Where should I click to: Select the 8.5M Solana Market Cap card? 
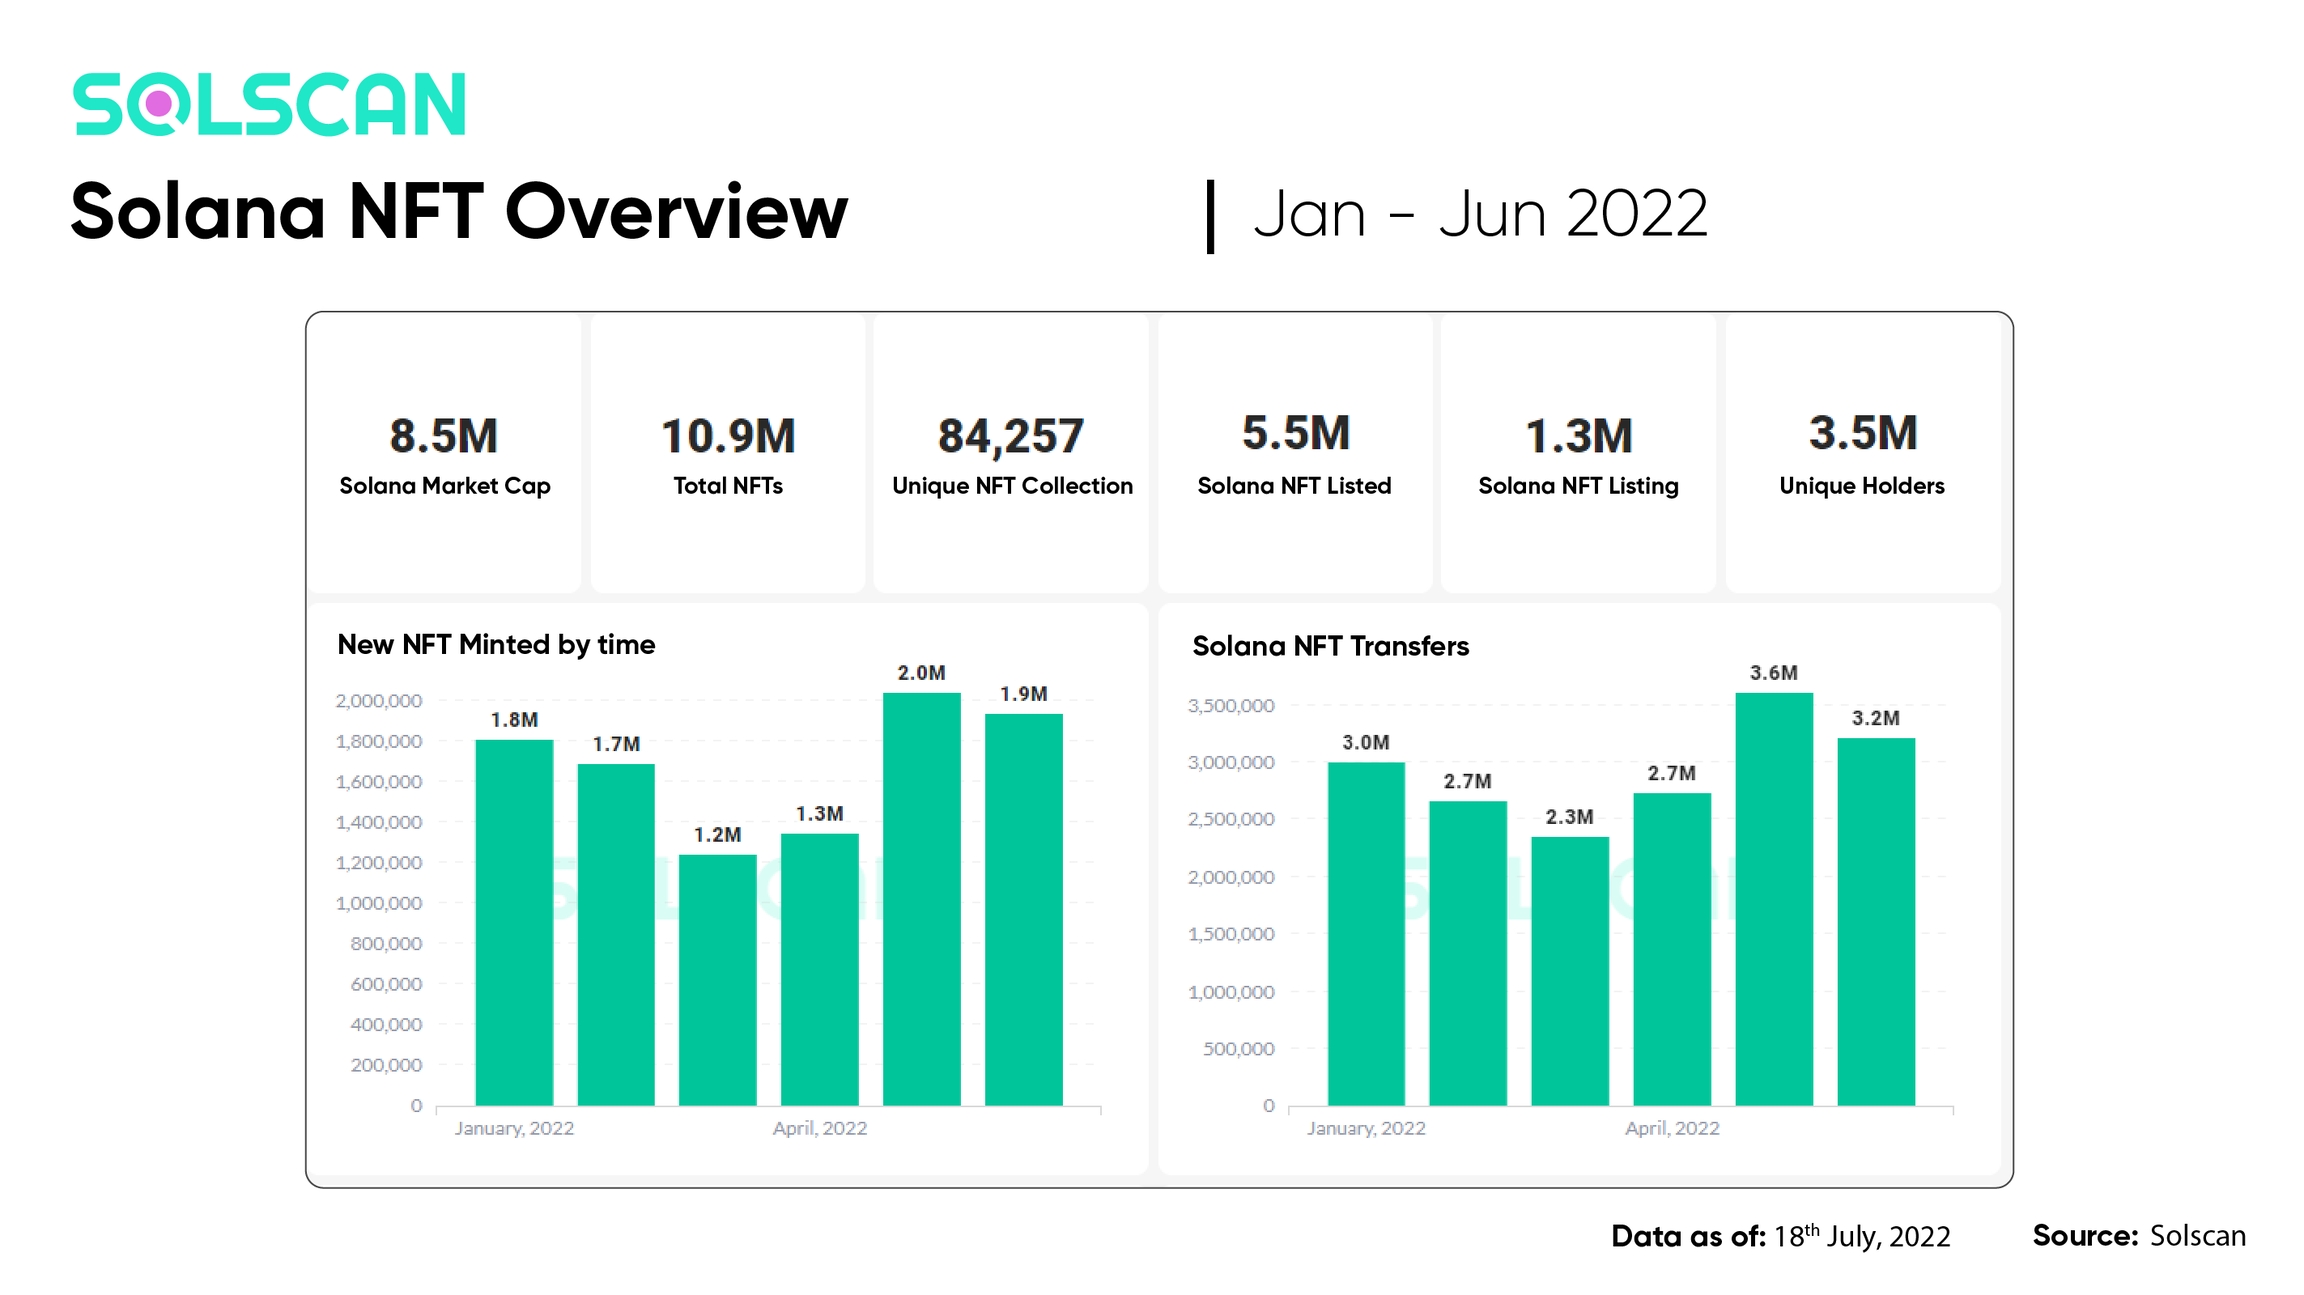[444, 455]
